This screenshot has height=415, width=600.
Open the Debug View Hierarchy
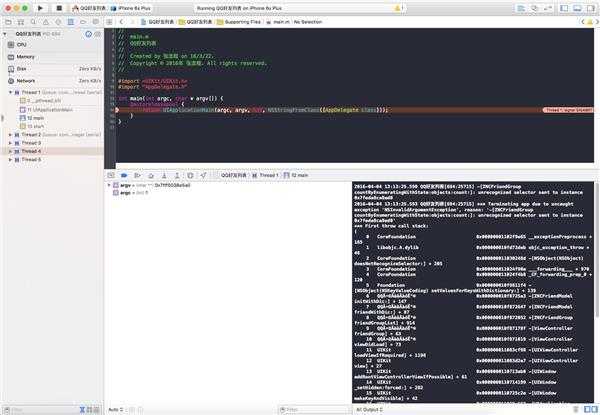click(190, 175)
